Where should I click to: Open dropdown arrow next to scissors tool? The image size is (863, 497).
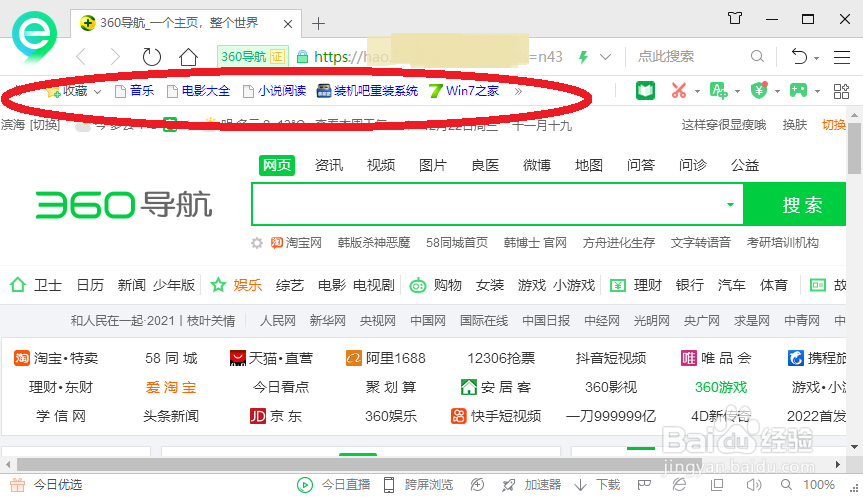click(x=697, y=91)
